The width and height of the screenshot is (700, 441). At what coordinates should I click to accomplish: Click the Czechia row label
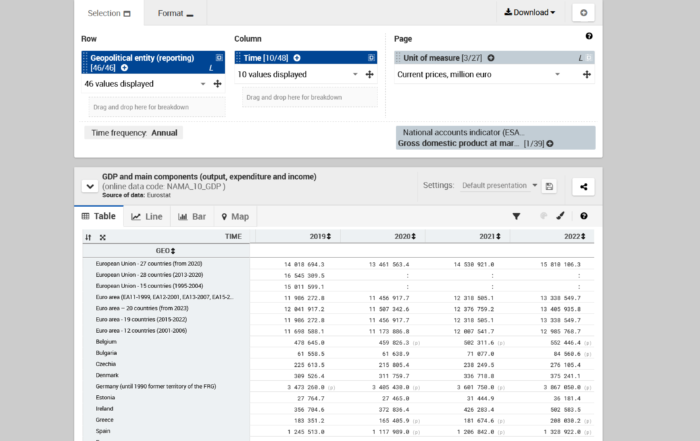click(106, 364)
